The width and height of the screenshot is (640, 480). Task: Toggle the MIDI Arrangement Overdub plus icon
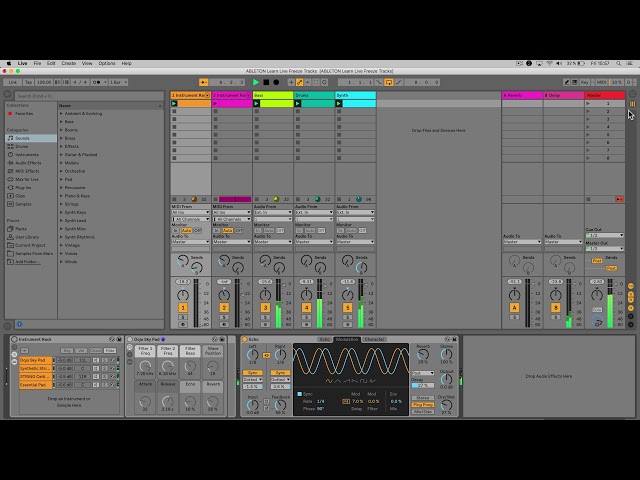tap(291, 82)
